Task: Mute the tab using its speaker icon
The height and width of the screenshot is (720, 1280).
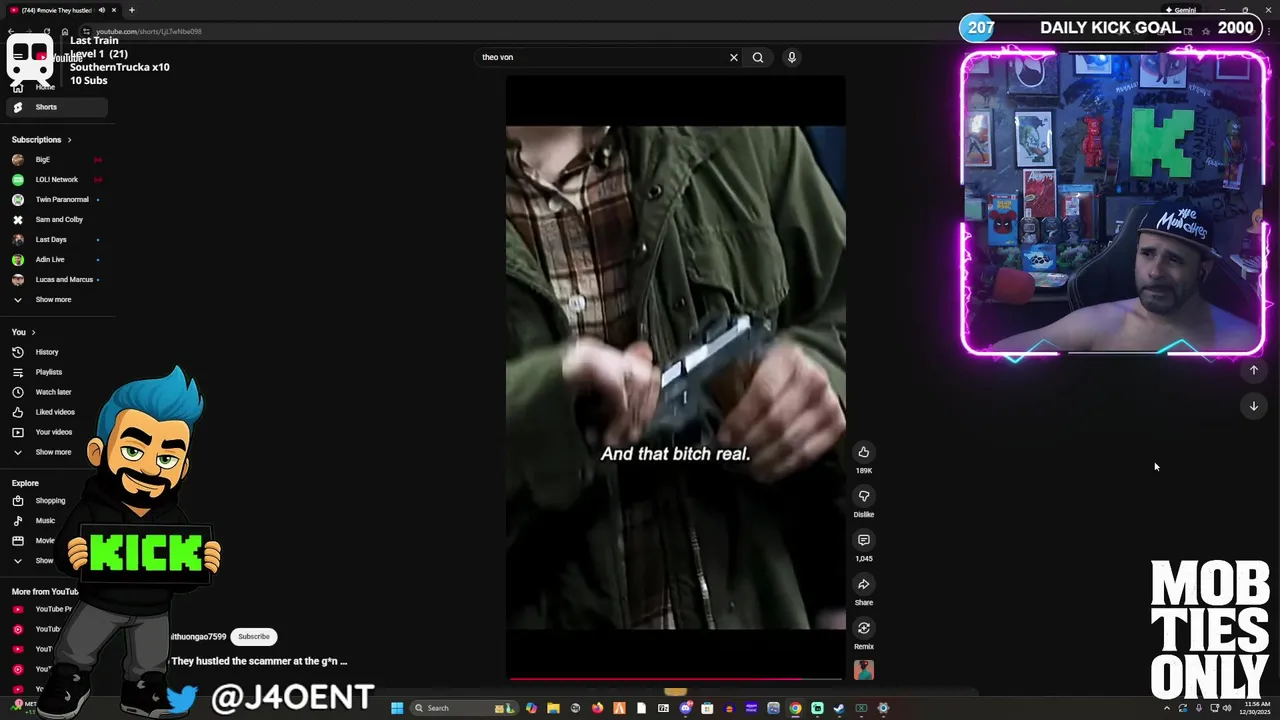Action: point(101,10)
